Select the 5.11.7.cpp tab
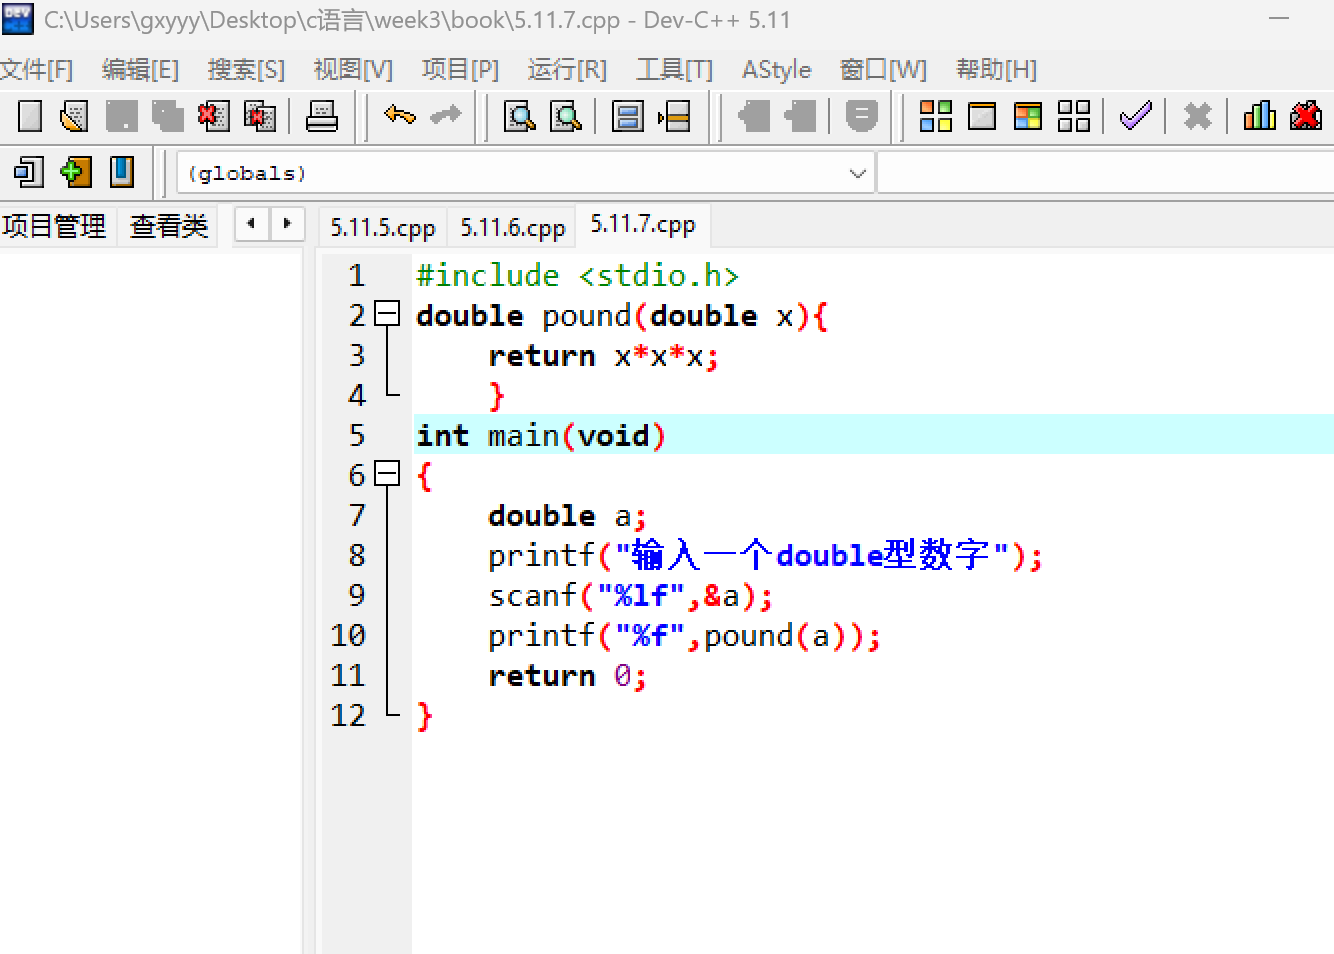The image size is (1334, 954). pos(643,224)
